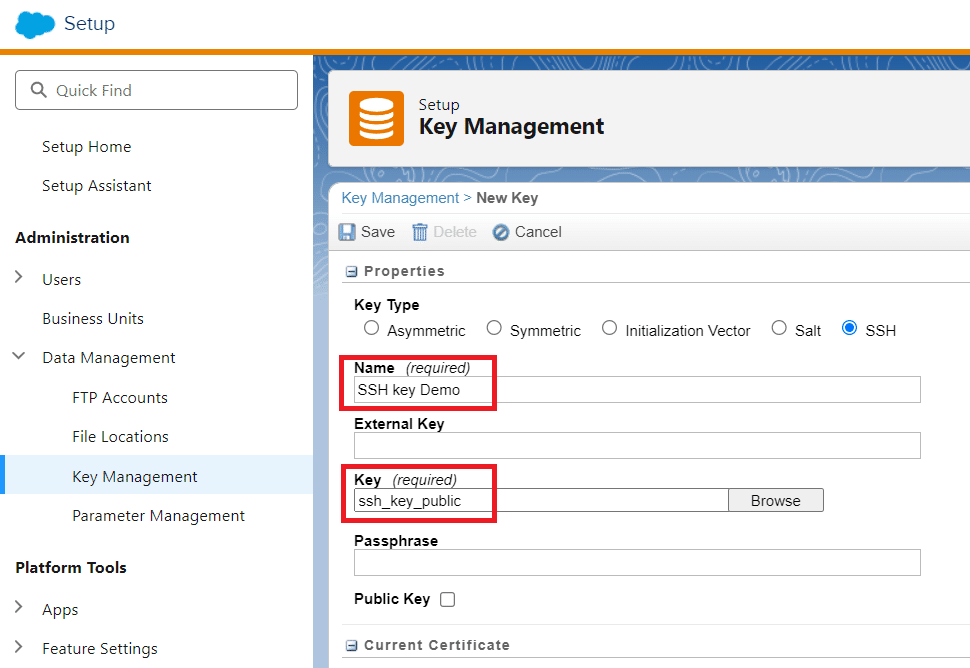Choose the Salt key type option
Image resolution: width=970 pixels, height=668 pixels.
779,328
